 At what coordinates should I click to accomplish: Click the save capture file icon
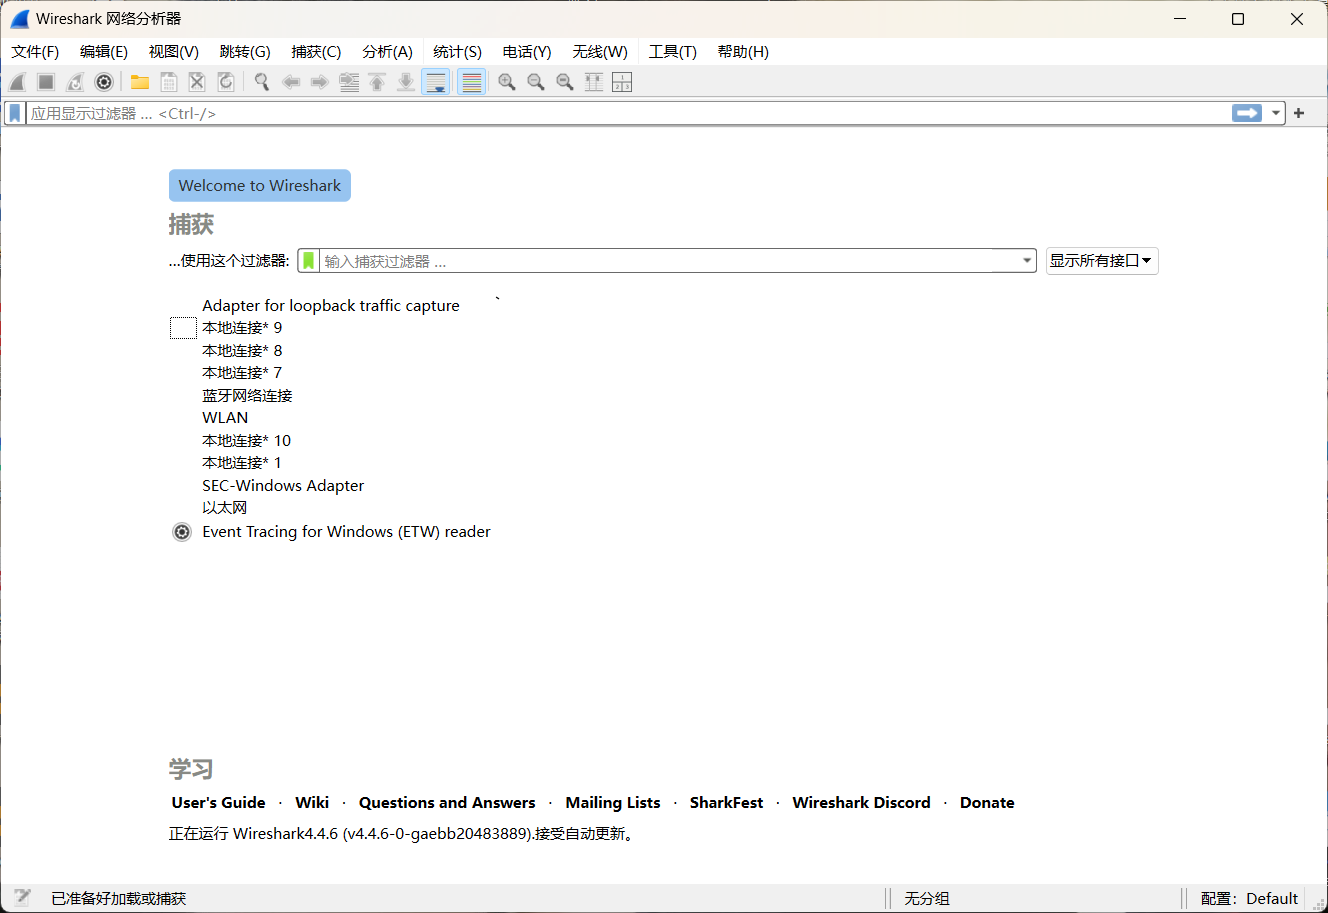click(x=169, y=82)
